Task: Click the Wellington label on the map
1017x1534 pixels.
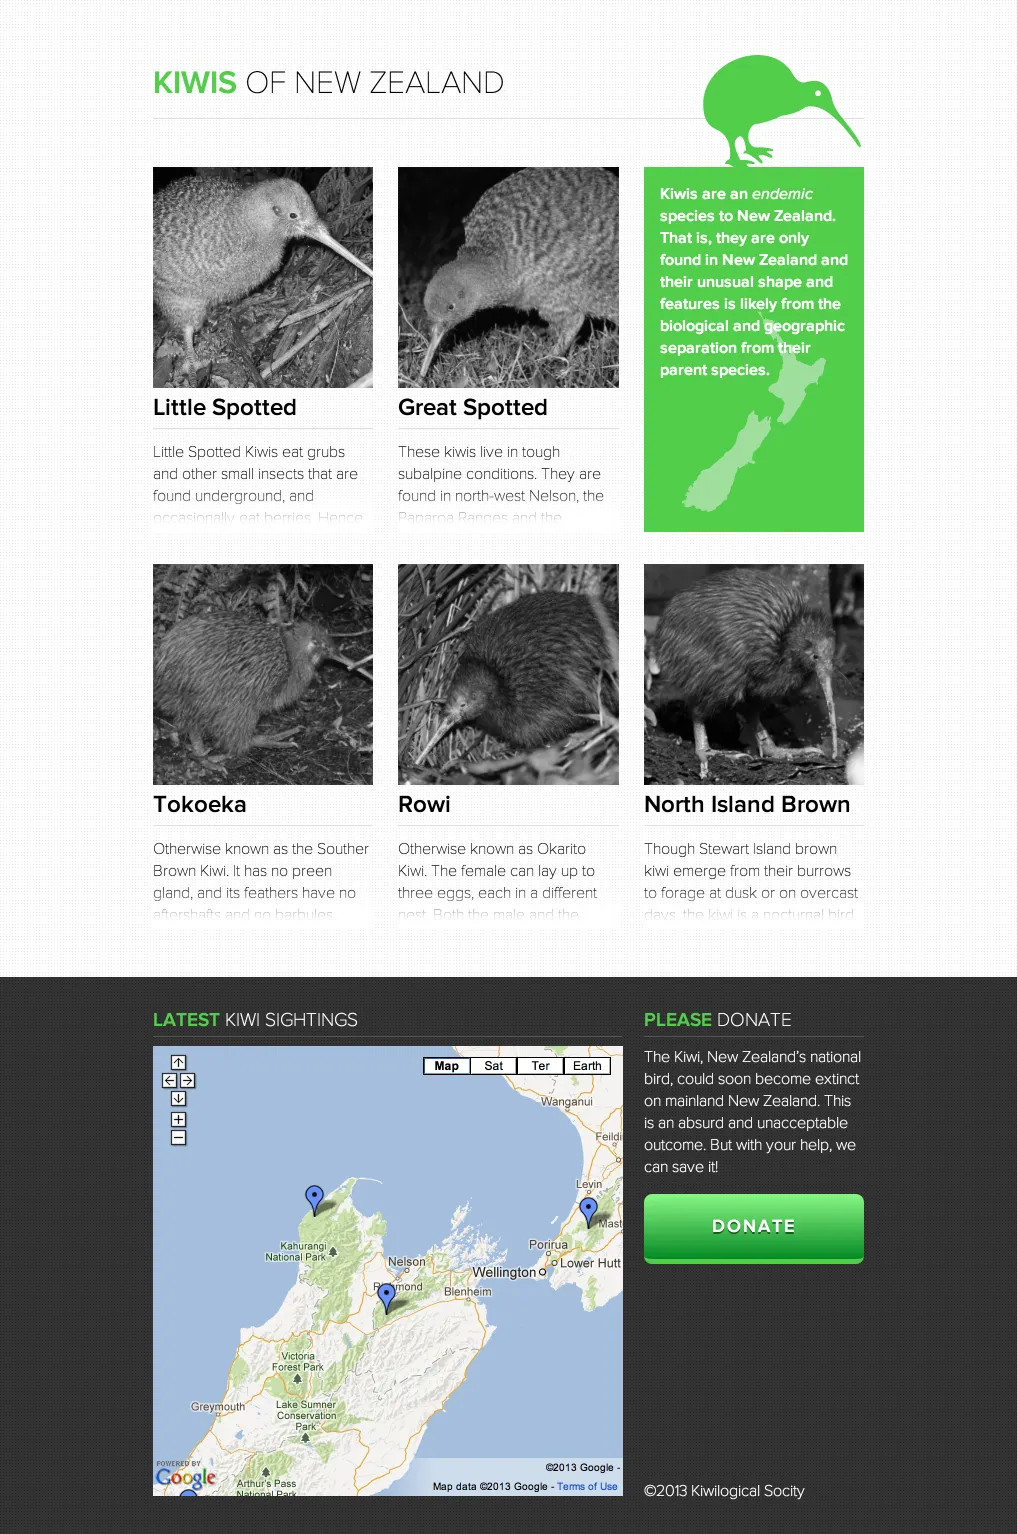Action: point(504,1272)
